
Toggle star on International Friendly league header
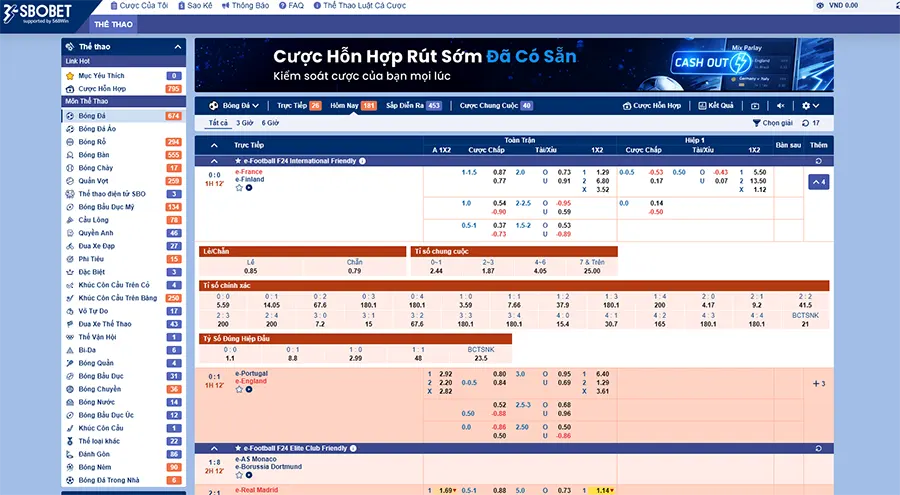(238, 161)
